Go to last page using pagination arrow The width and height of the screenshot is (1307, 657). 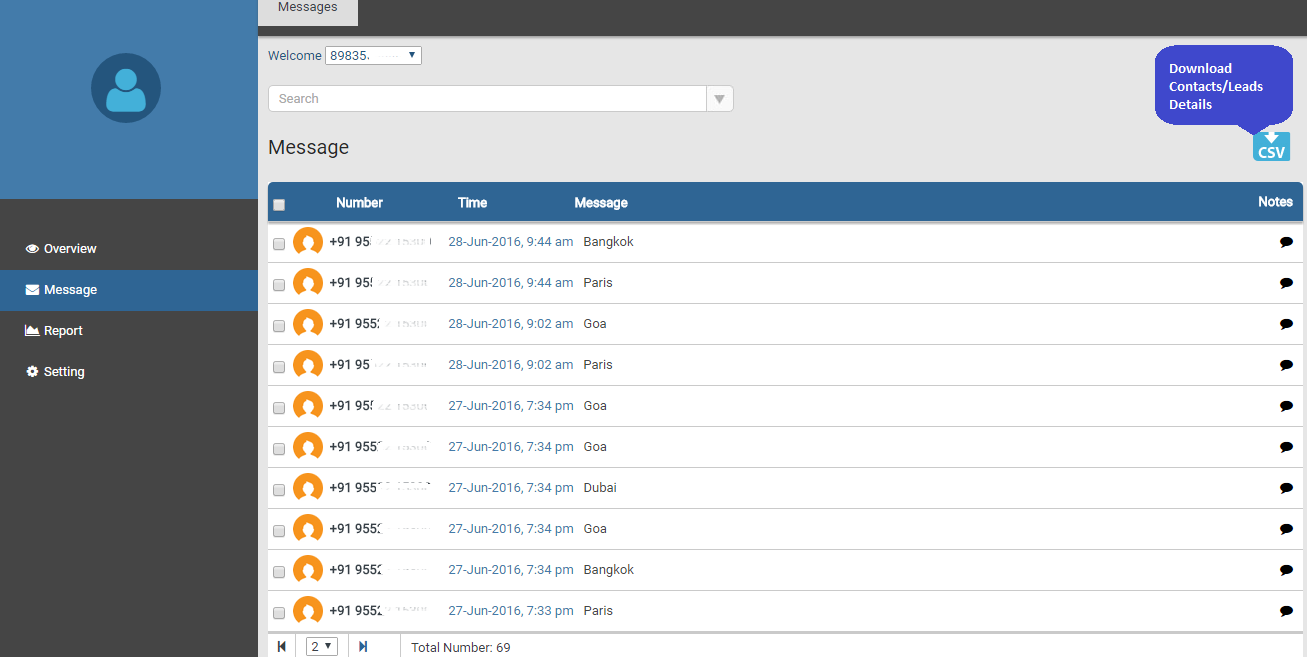click(x=363, y=647)
